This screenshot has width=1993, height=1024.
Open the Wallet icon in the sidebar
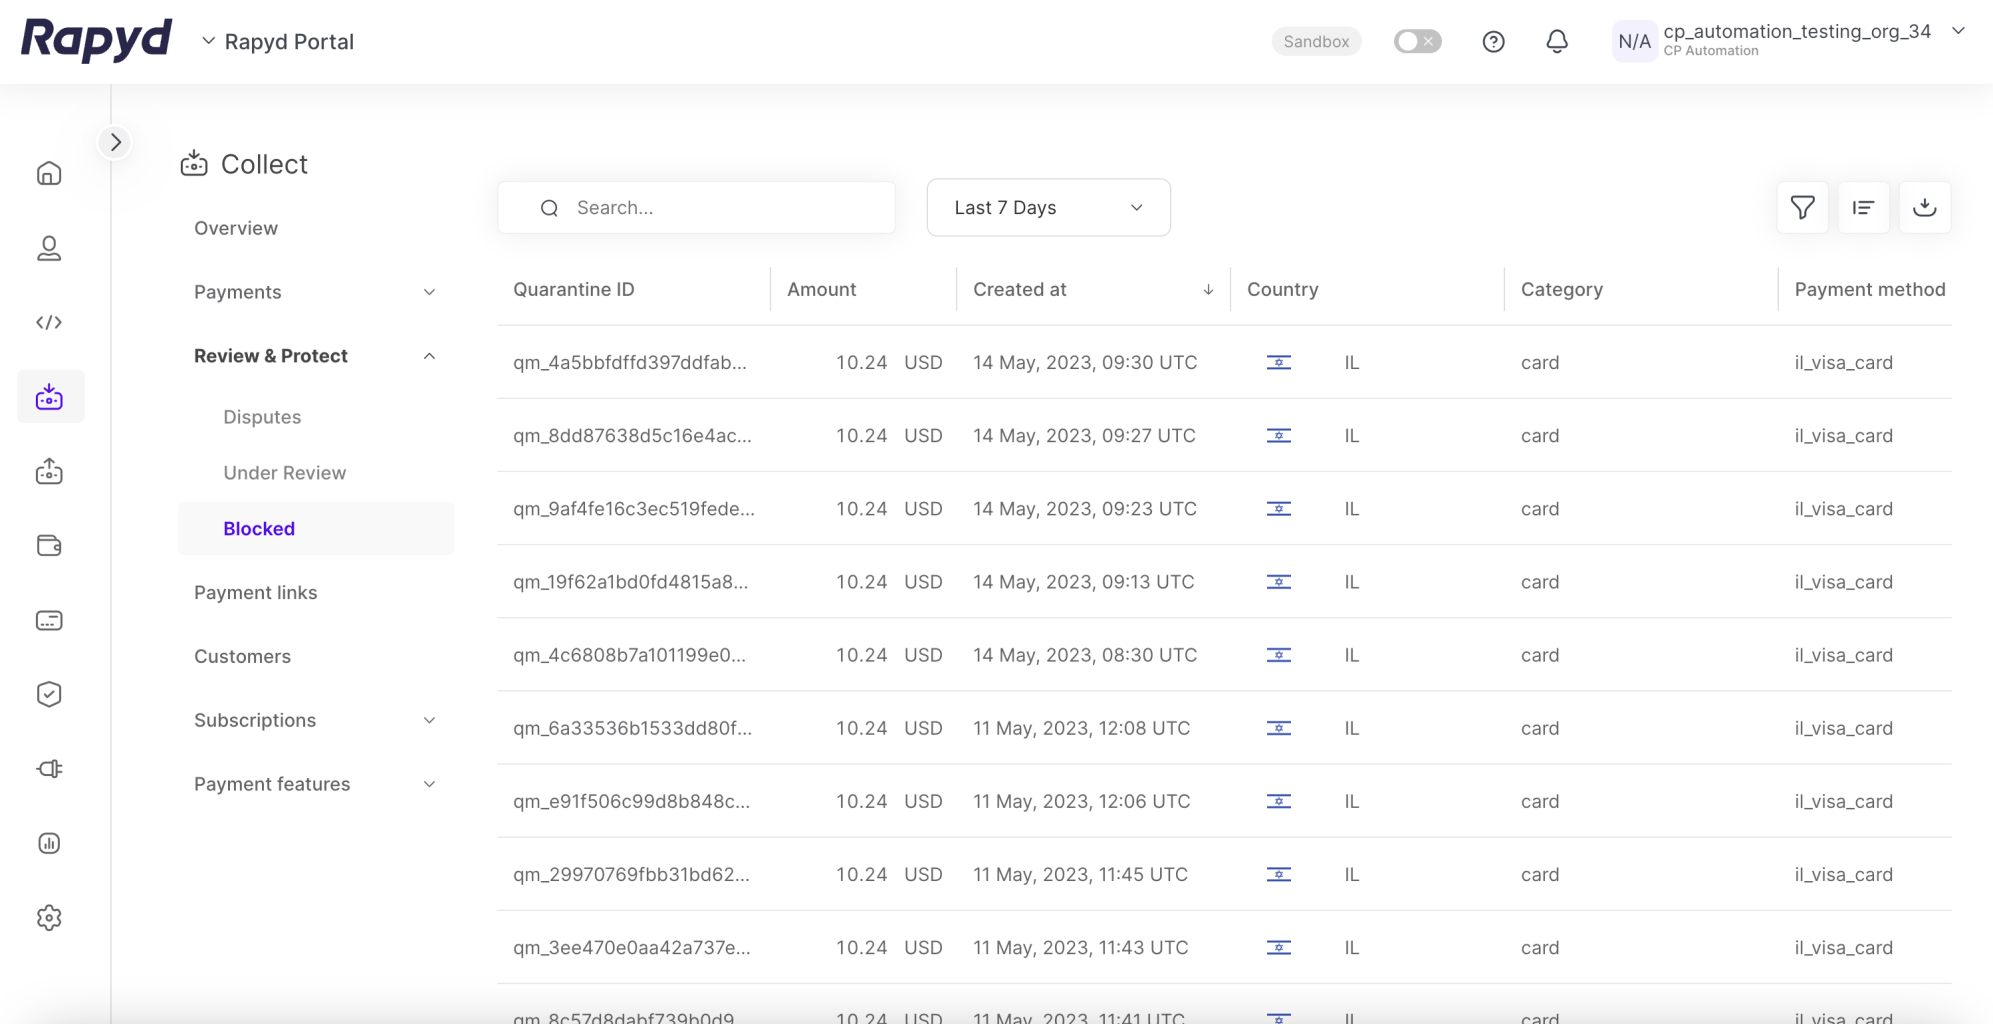pyautogui.click(x=49, y=546)
